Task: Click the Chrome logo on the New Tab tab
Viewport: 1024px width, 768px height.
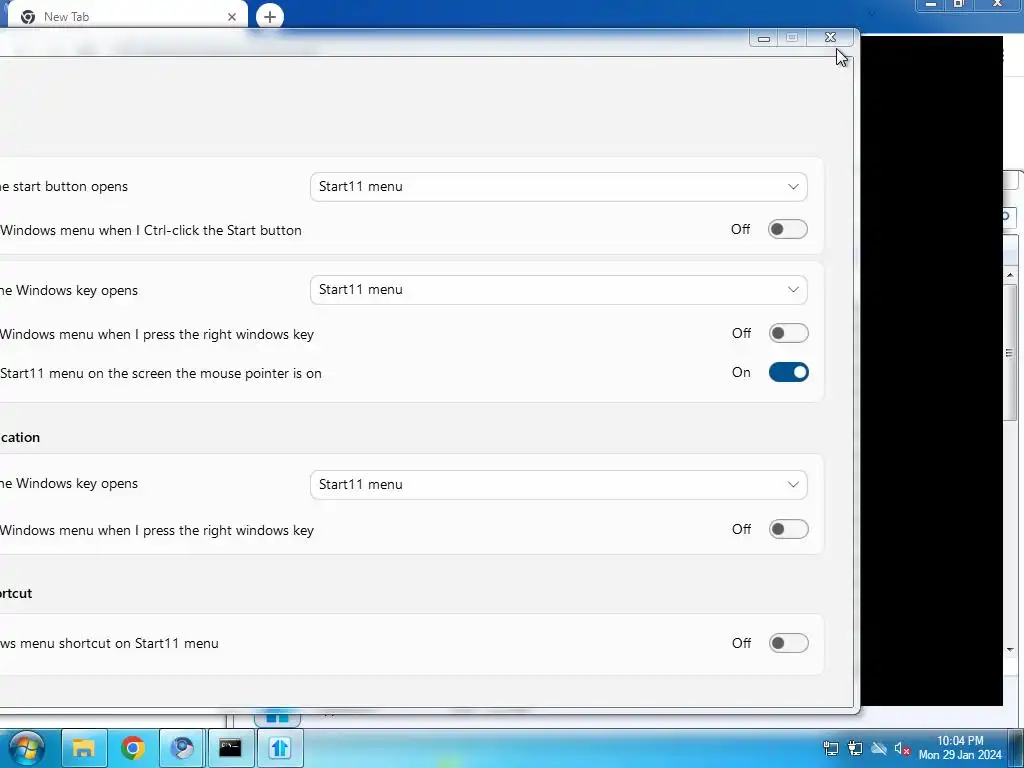Action: point(27,17)
